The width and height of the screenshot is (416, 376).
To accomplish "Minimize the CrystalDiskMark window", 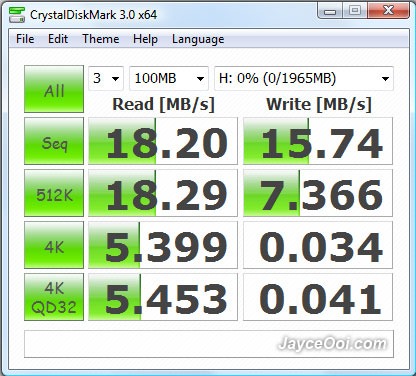I will point(330,12).
